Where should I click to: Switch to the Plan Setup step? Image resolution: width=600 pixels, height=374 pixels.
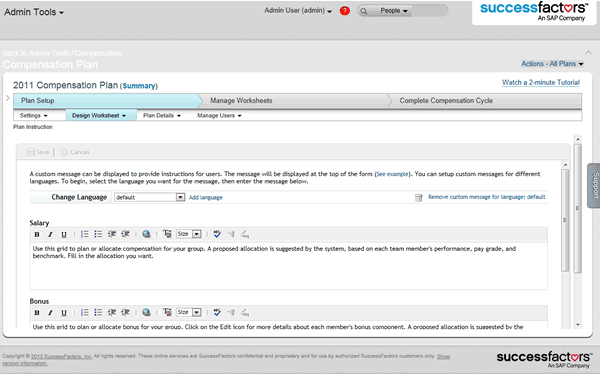pos(107,101)
